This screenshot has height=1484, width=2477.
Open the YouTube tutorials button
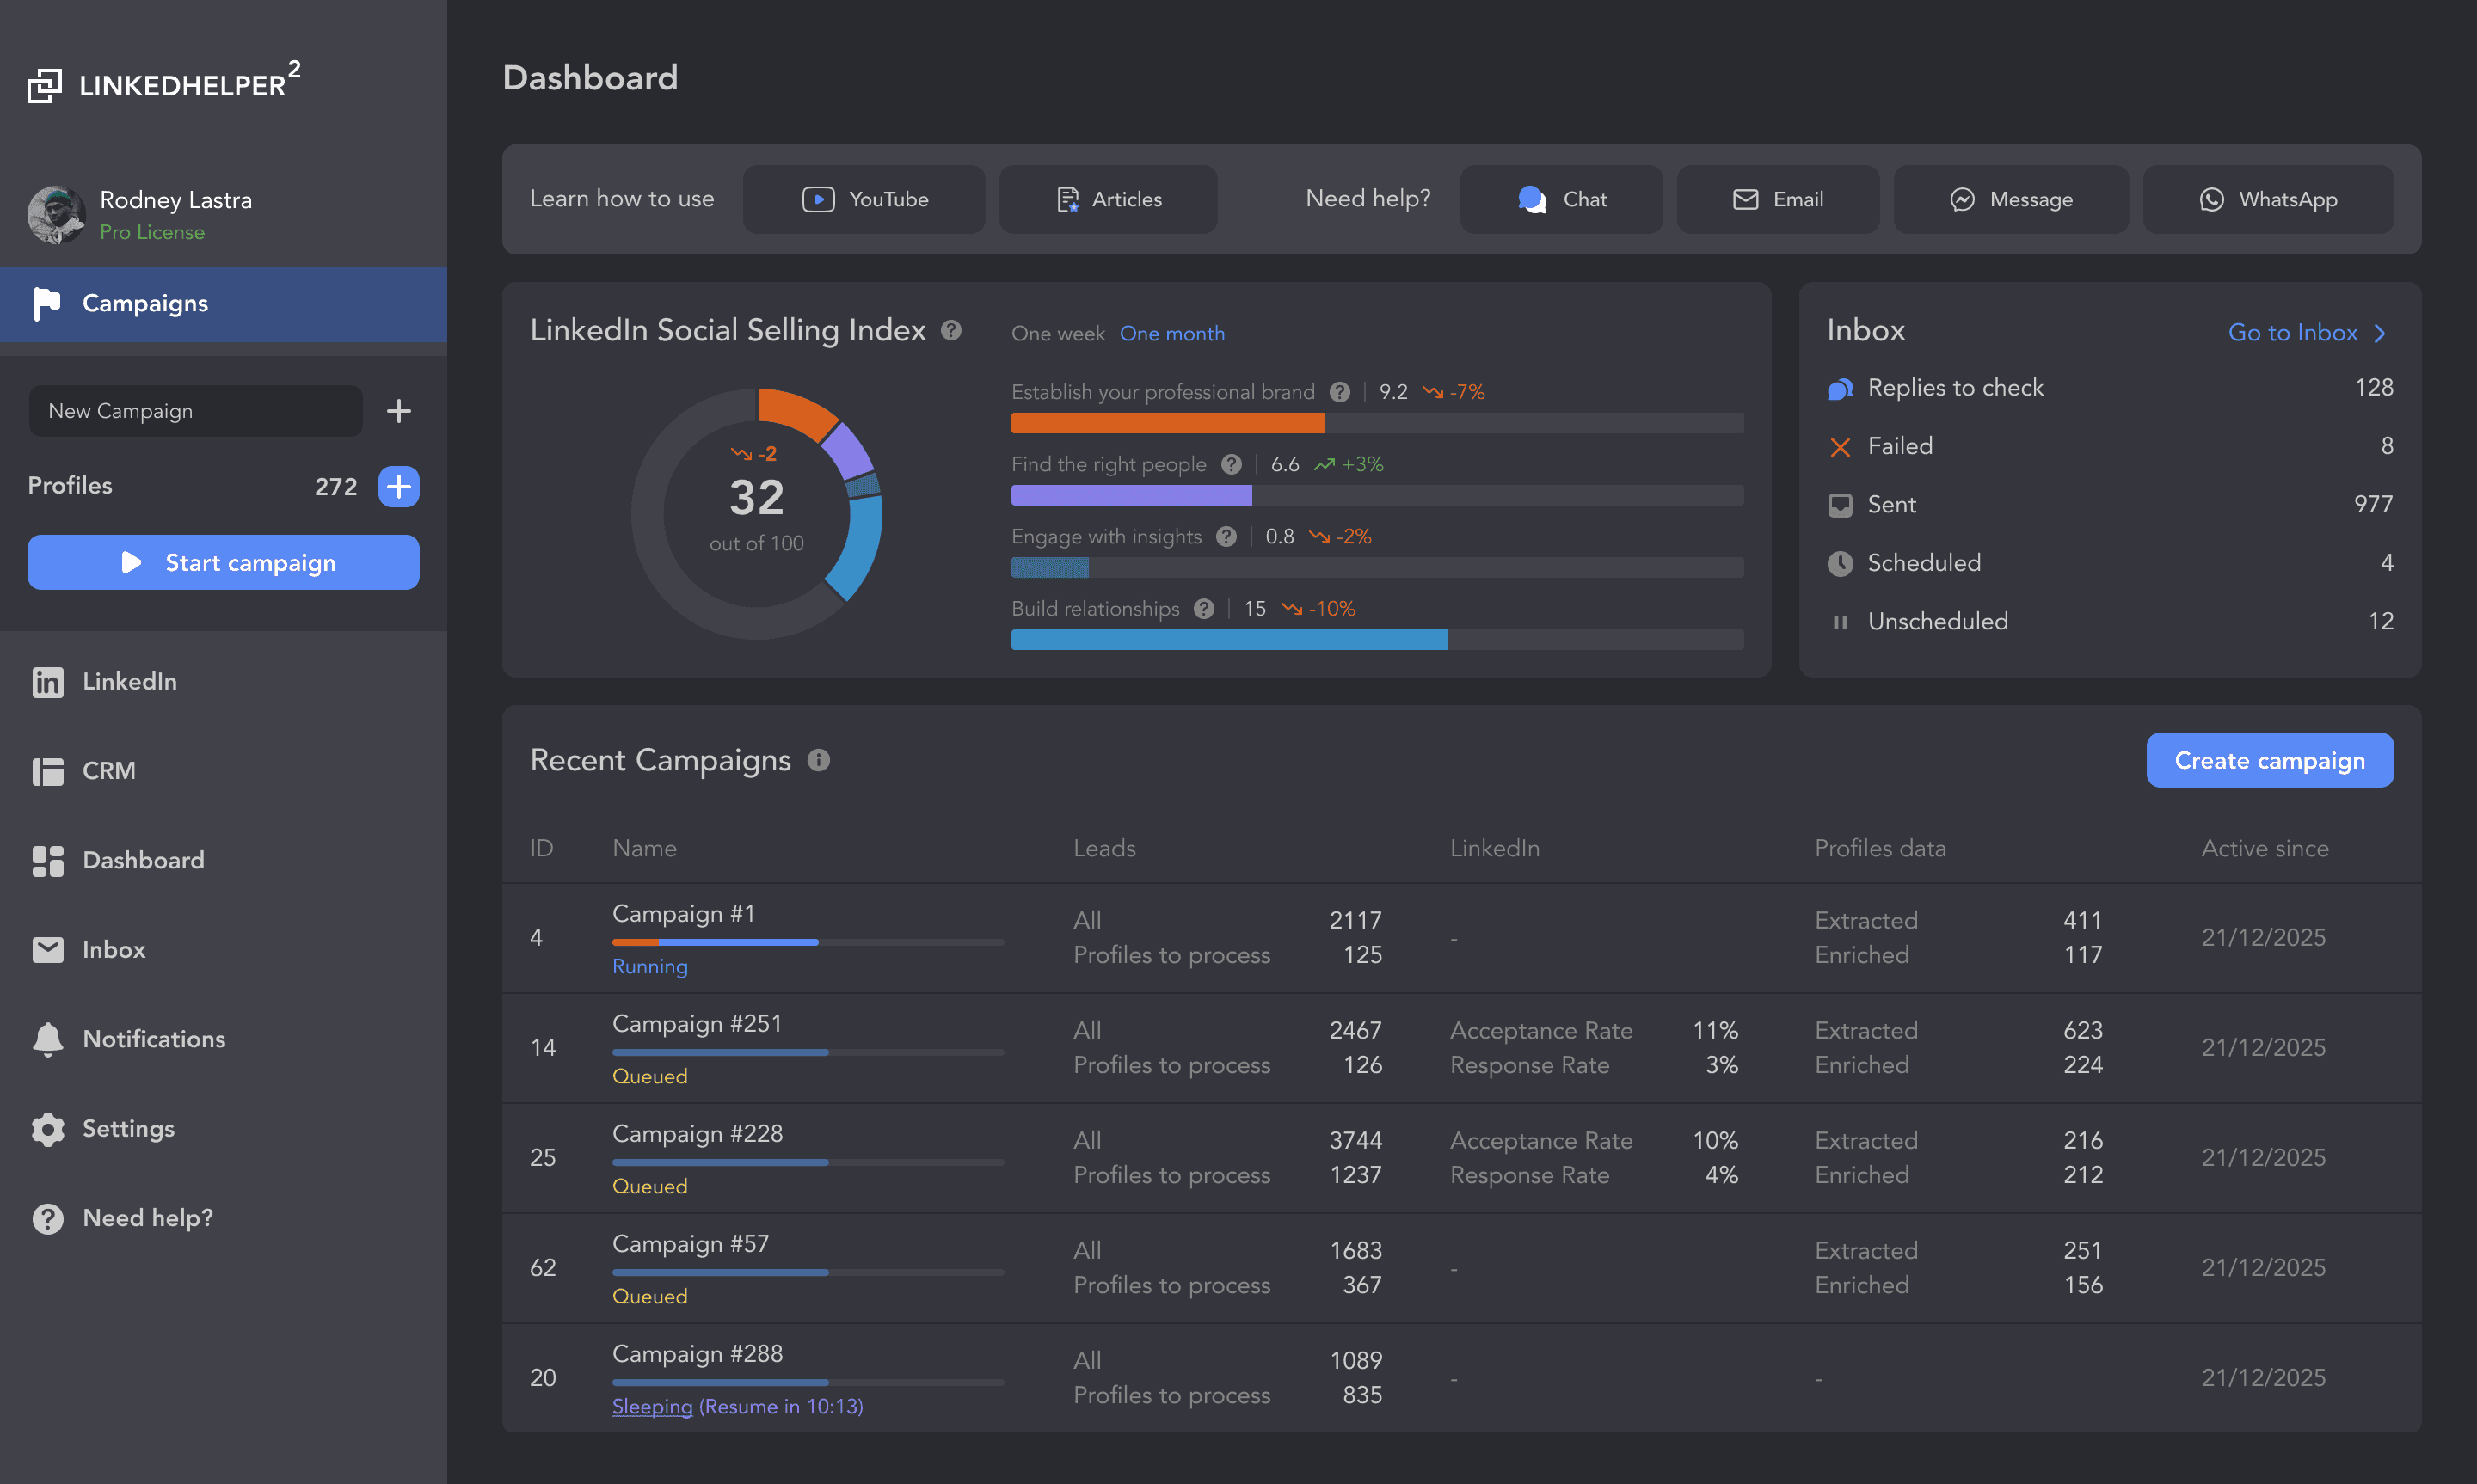click(863, 199)
